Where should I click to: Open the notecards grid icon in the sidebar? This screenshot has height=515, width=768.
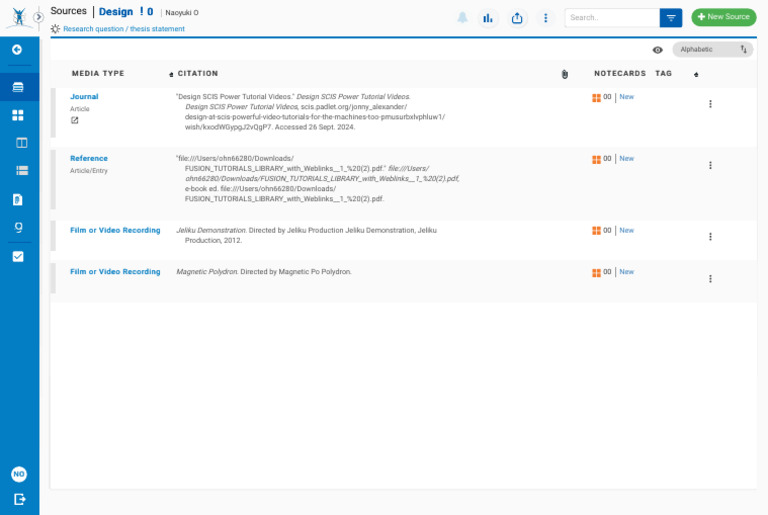[x=18, y=115]
